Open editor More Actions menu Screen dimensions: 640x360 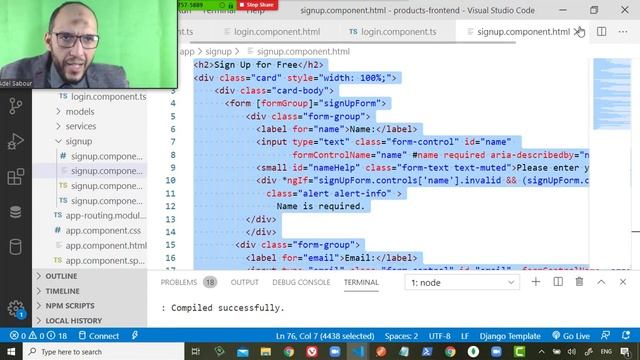pos(622,31)
